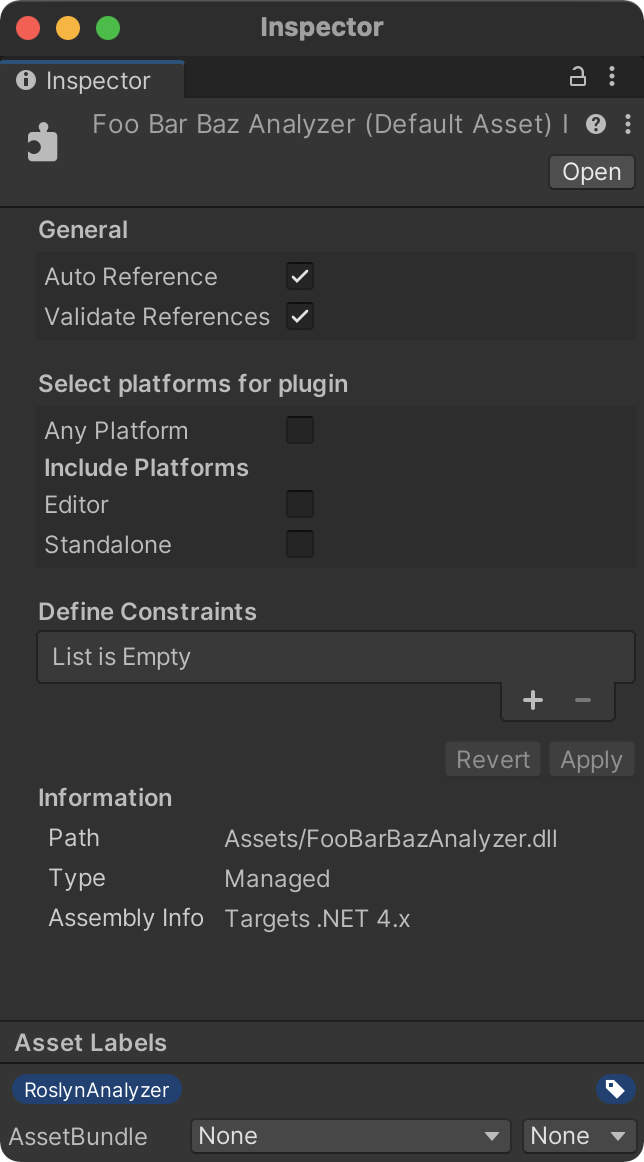Select the Inspector tab
644x1162 pixels.
tap(92, 80)
